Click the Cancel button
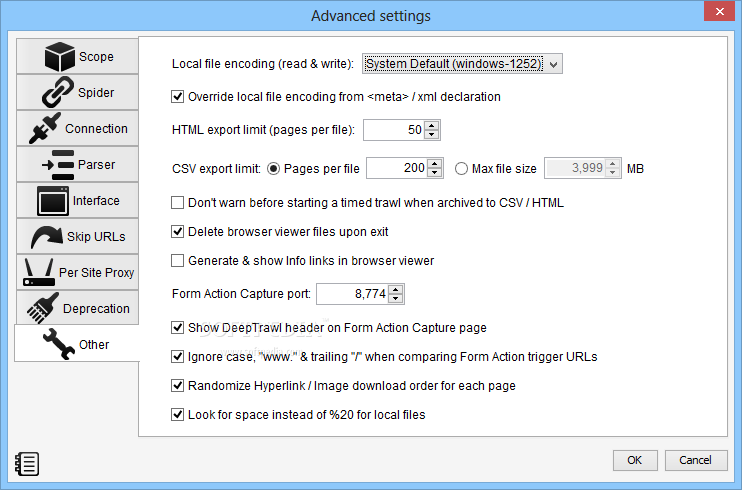 [x=696, y=460]
